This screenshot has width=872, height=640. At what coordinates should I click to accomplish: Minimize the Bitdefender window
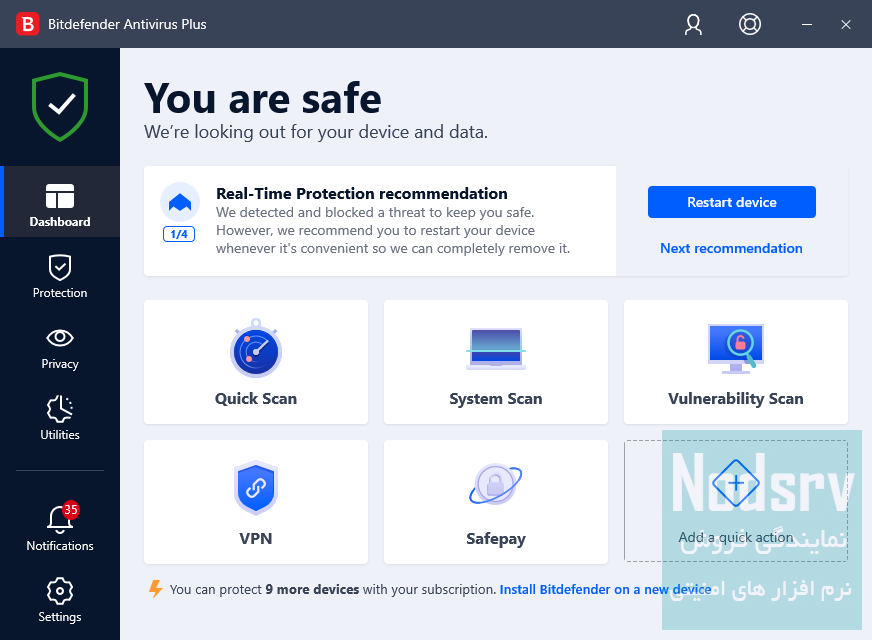[807, 24]
